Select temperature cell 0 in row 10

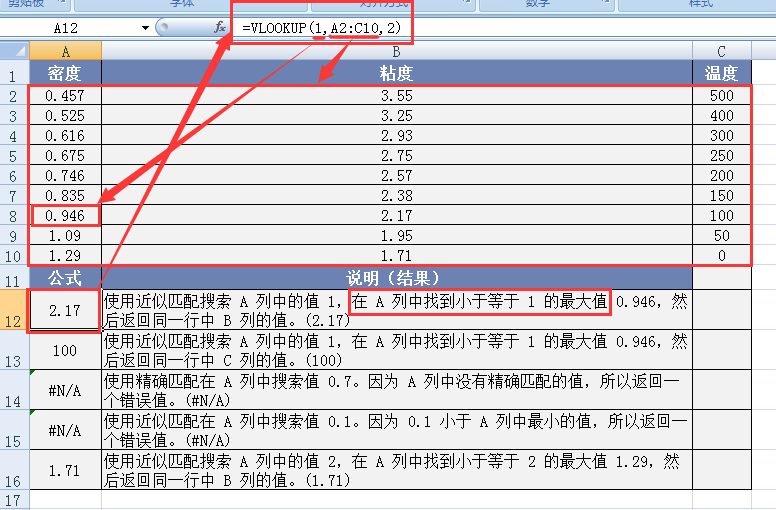(x=722, y=255)
